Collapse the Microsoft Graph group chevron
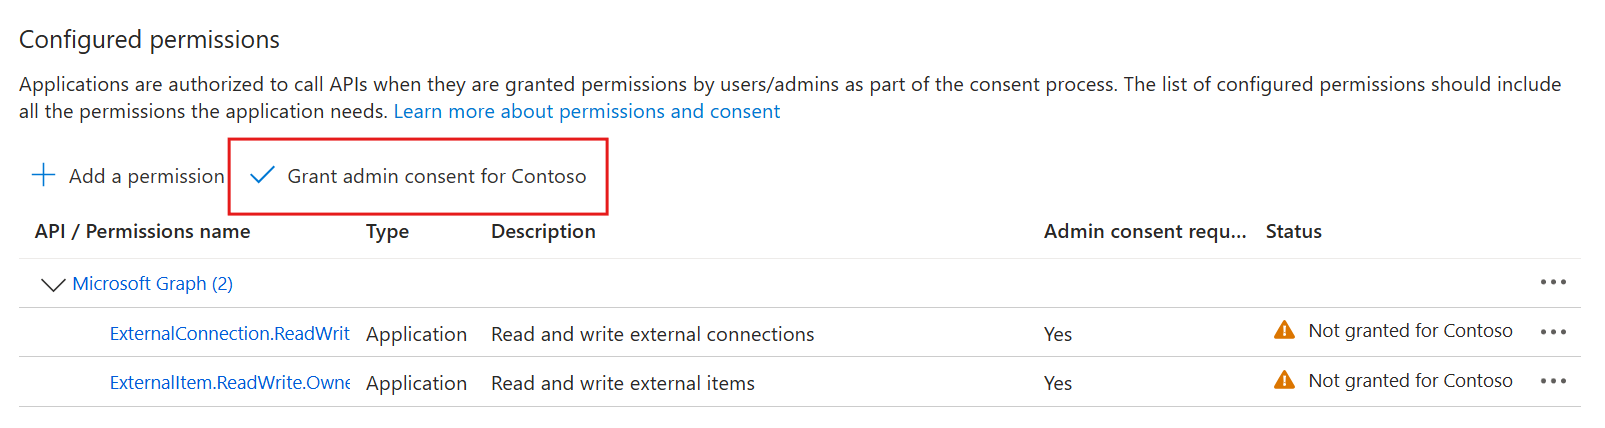1605x428 pixels. point(52,285)
